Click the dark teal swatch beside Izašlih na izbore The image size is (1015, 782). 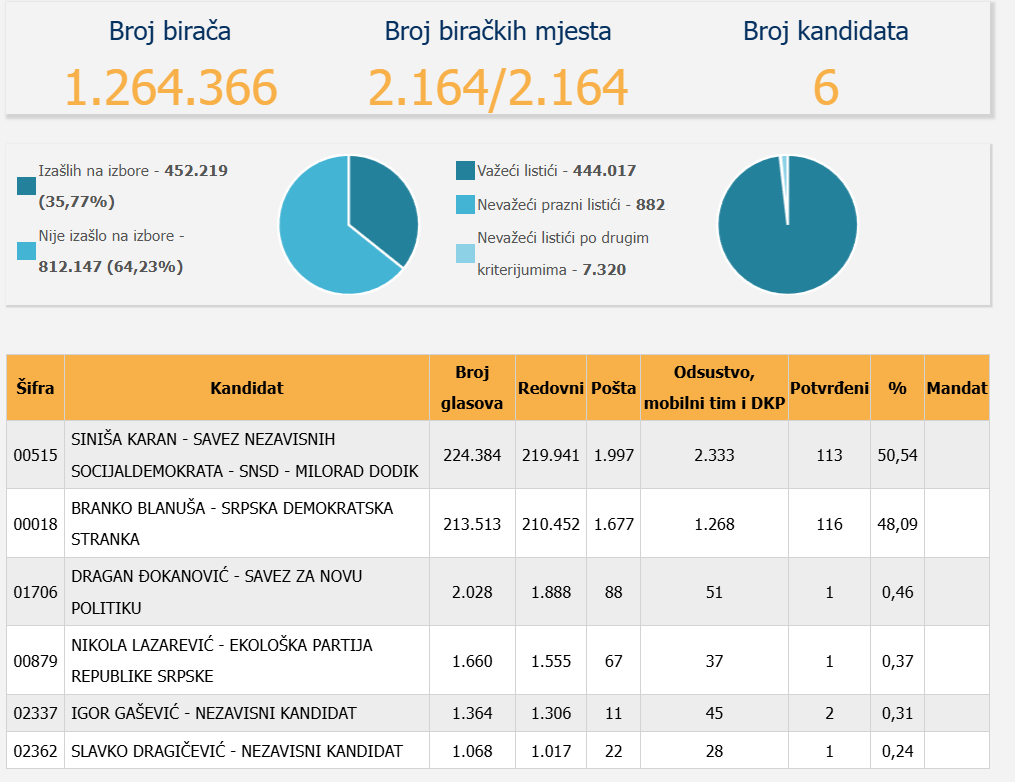(27, 186)
